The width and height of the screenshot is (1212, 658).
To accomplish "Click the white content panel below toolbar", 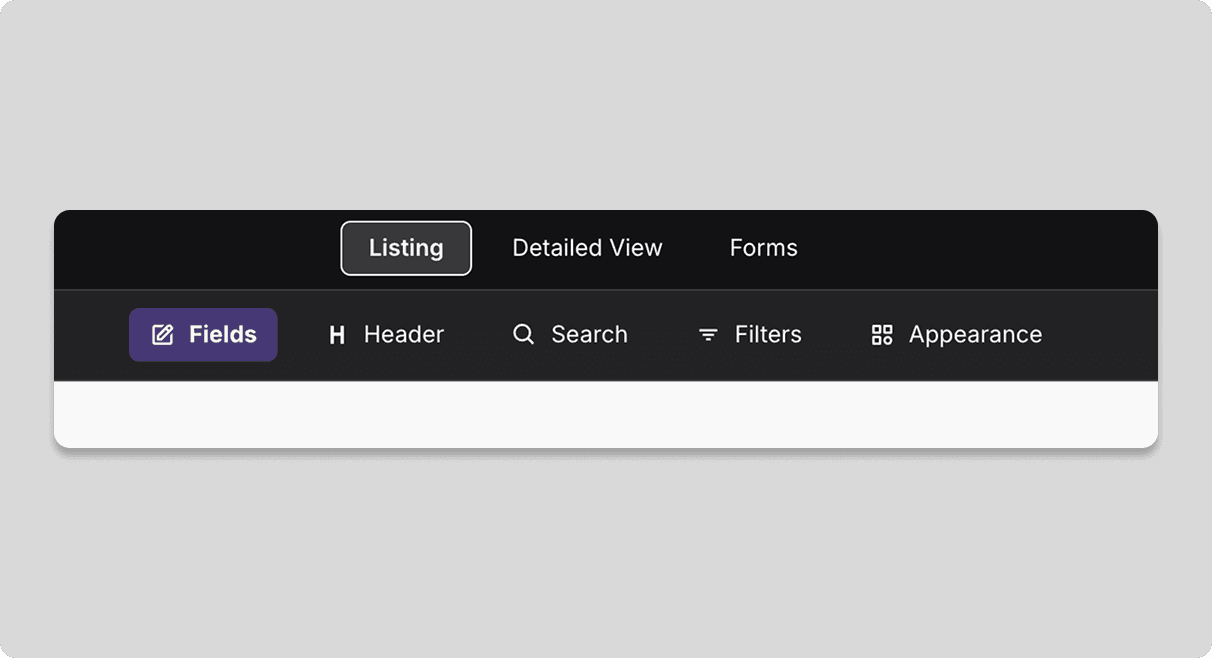I will (x=606, y=415).
